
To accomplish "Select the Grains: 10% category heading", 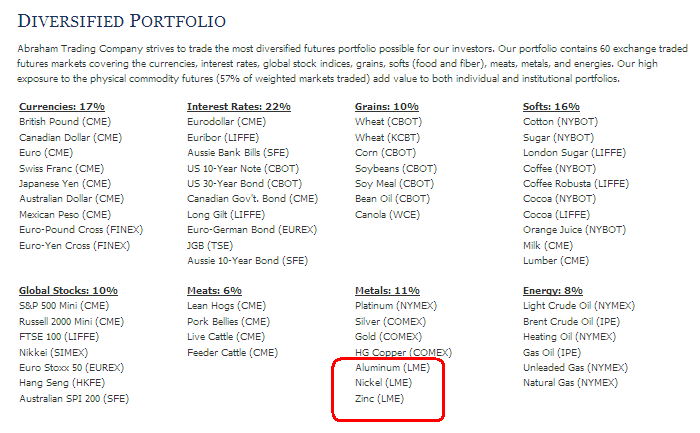I will 387,106.
